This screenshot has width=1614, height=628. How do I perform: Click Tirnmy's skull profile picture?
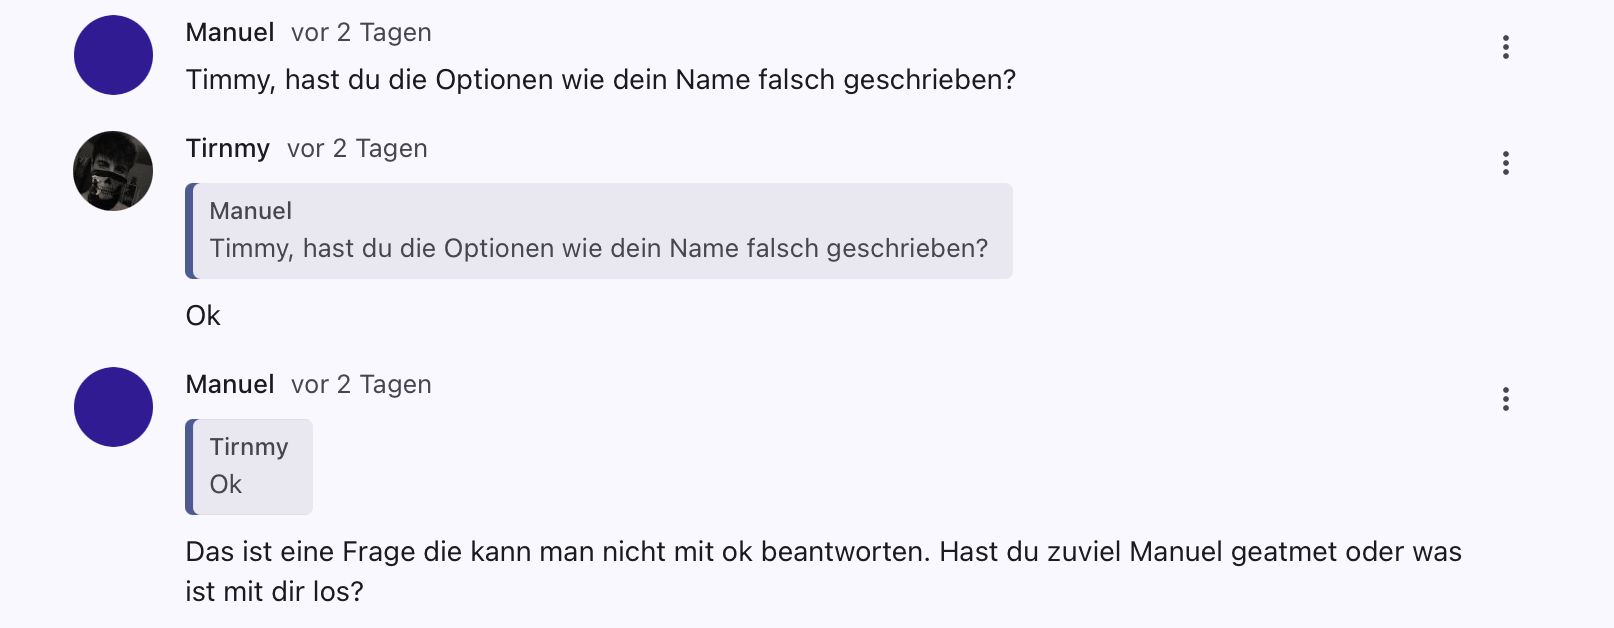pos(113,171)
